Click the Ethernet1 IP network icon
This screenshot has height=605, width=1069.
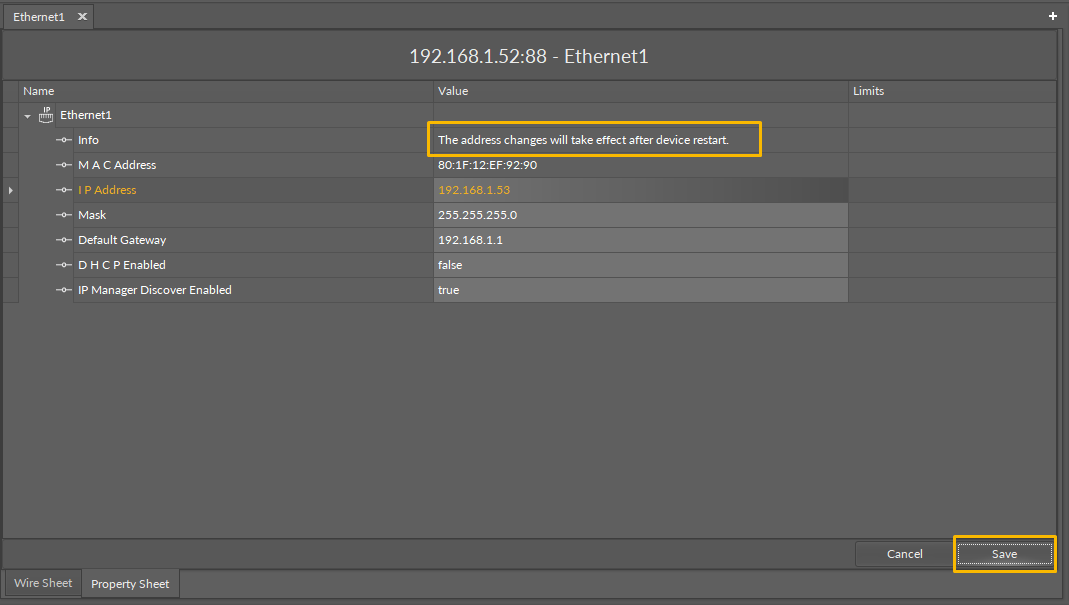tap(46, 115)
